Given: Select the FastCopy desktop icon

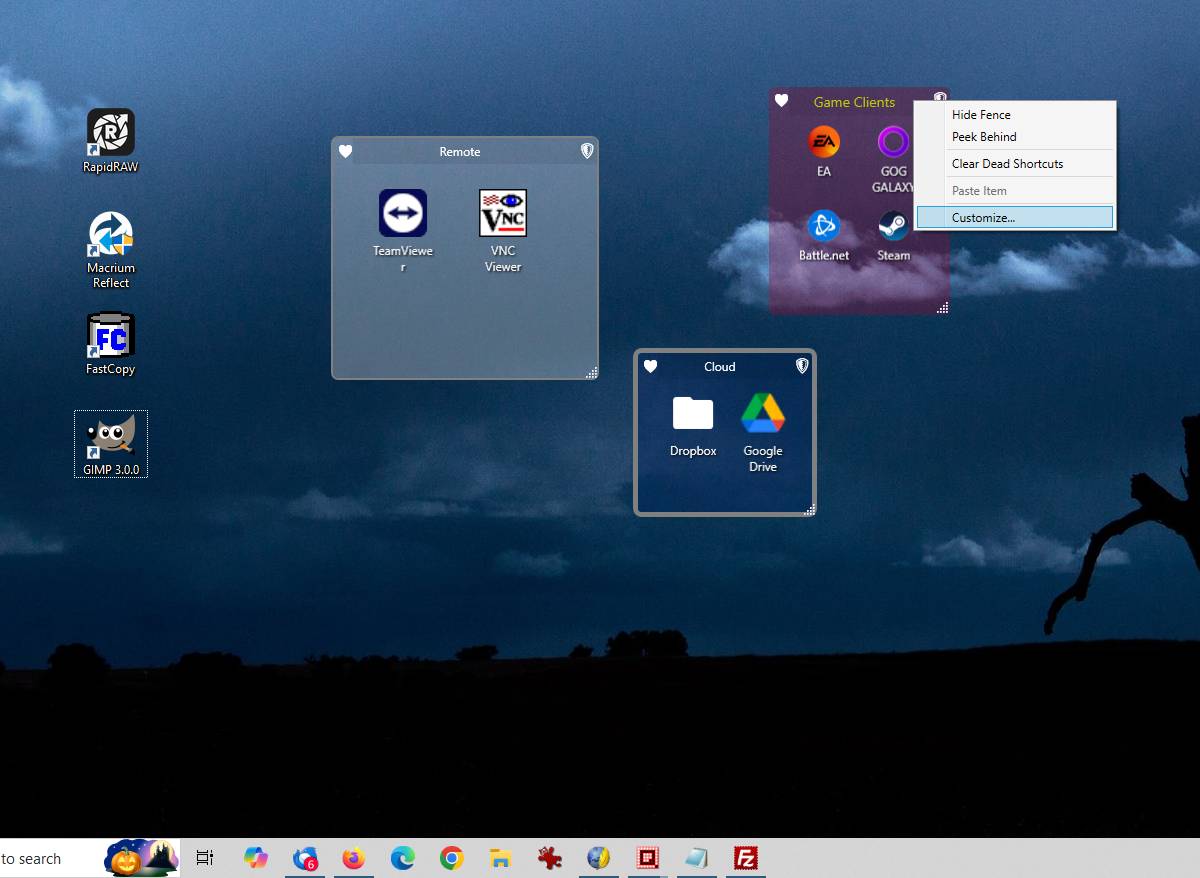Looking at the screenshot, I should tap(111, 336).
